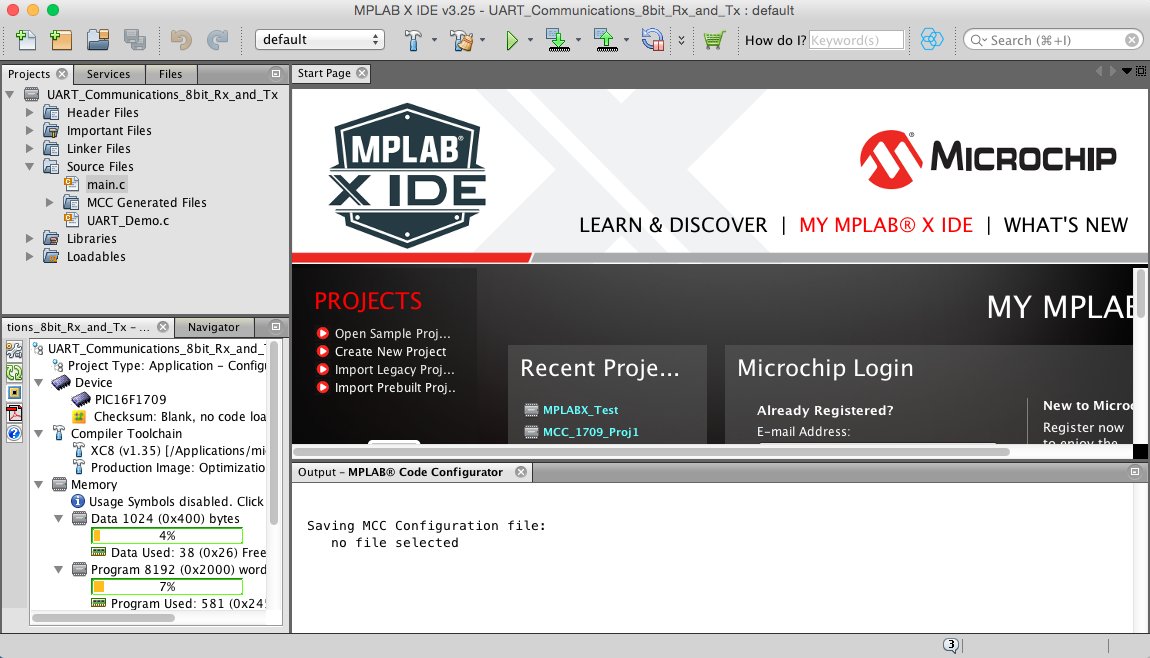Open the MPLAB Code Configurator icon
Viewport: 1150px width, 658px height.
coord(933,39)
